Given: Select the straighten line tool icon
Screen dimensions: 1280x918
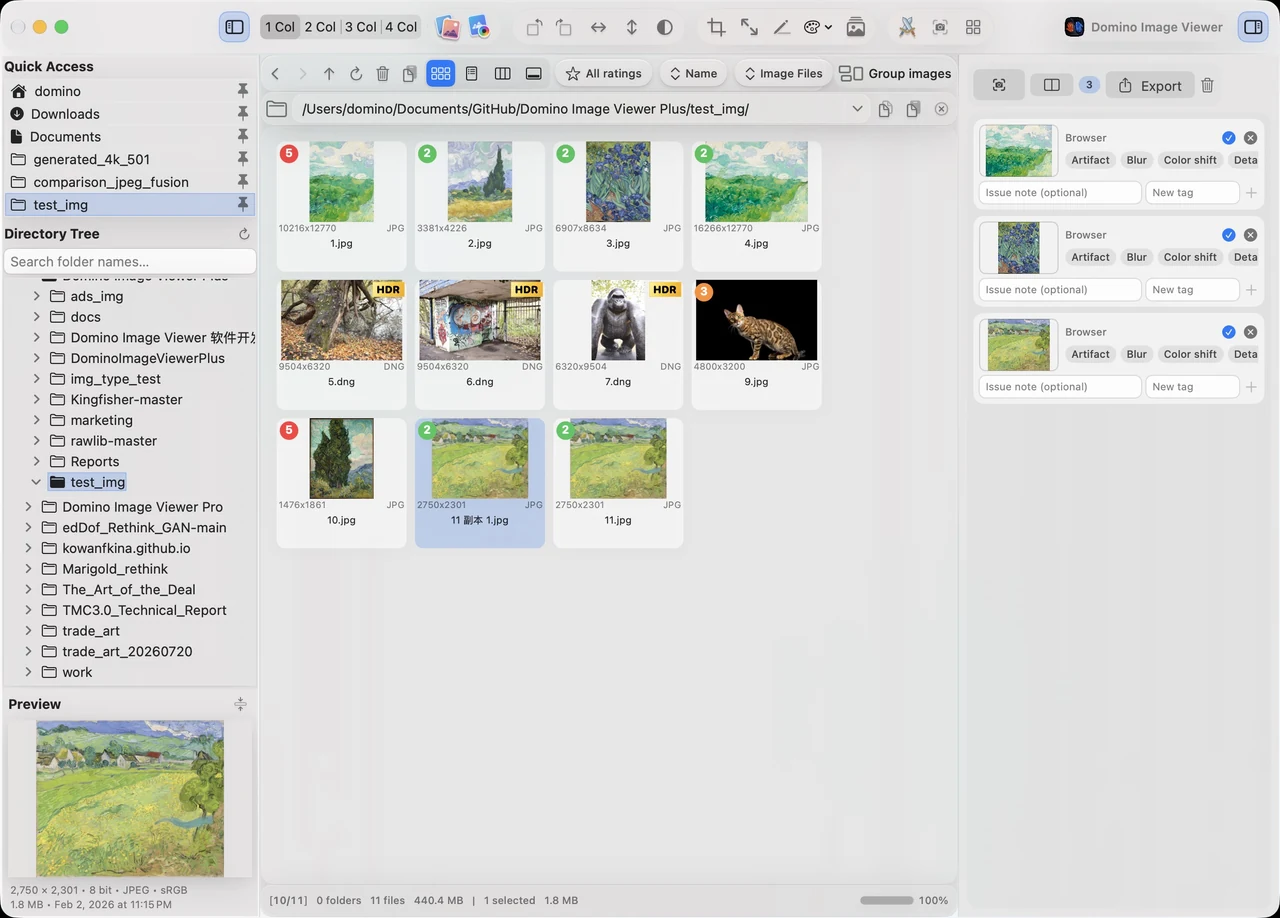Looking at the screenshot, I should [x=782, y=27].
